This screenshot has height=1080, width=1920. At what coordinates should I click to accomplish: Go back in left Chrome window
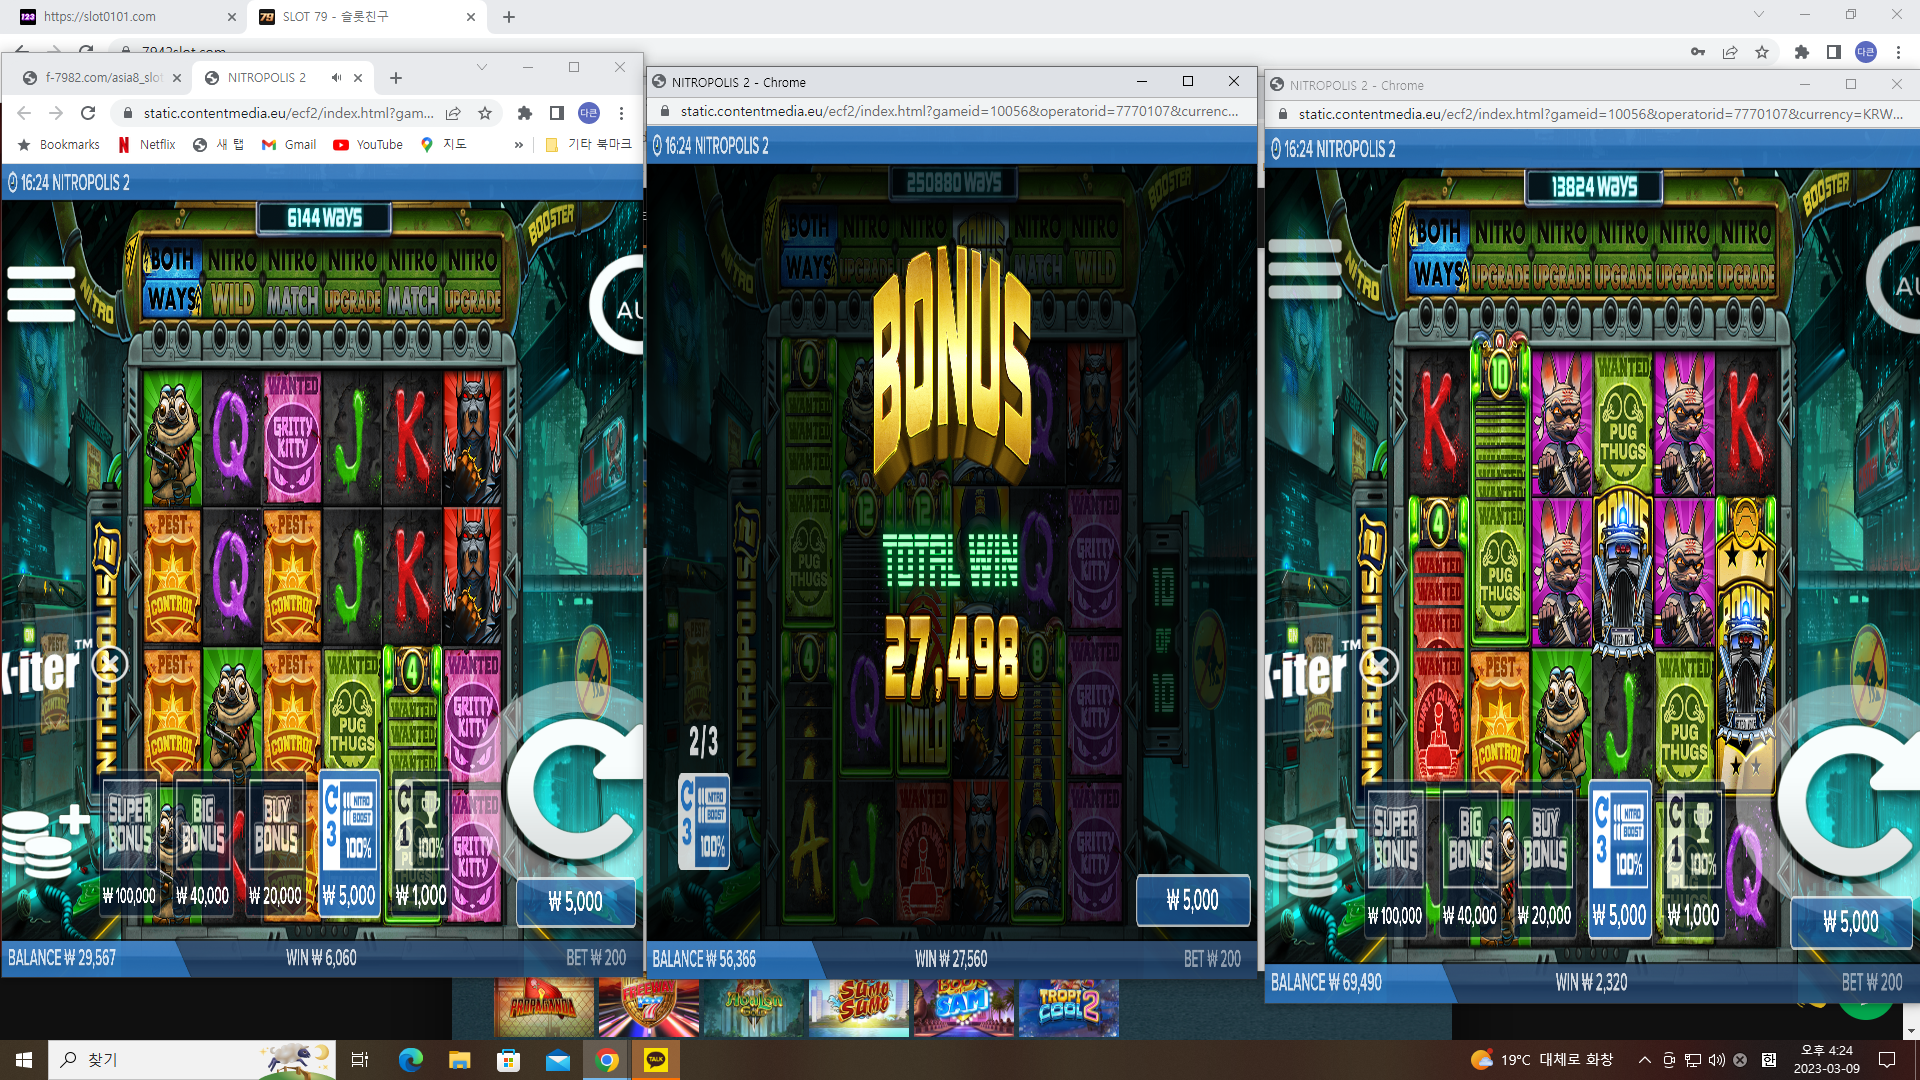(24, 113)
